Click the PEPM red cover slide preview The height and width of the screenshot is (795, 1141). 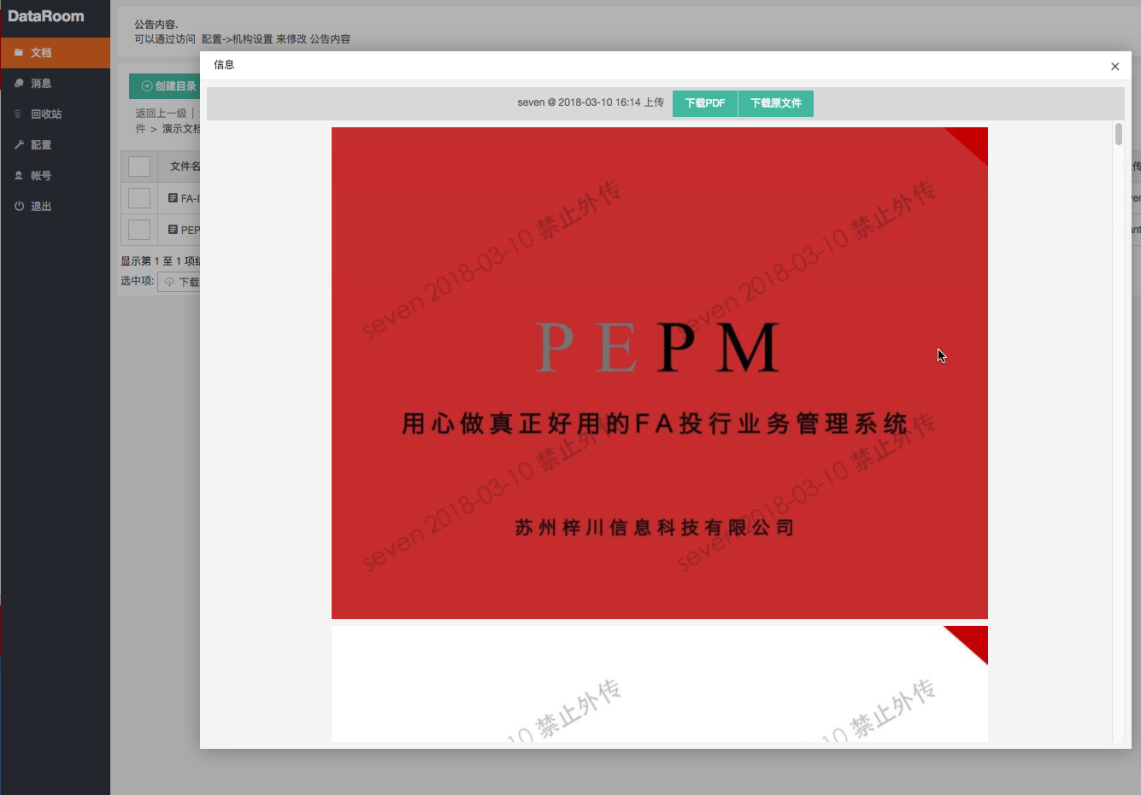(659, 373)
